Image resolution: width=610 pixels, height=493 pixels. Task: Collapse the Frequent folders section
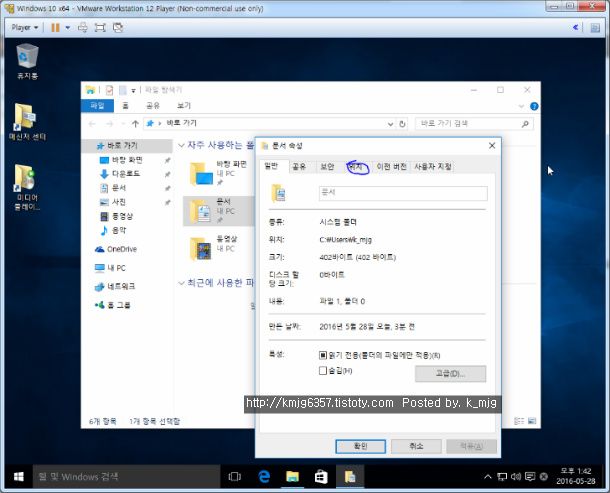pyautogui.click(x=181, y=146)
